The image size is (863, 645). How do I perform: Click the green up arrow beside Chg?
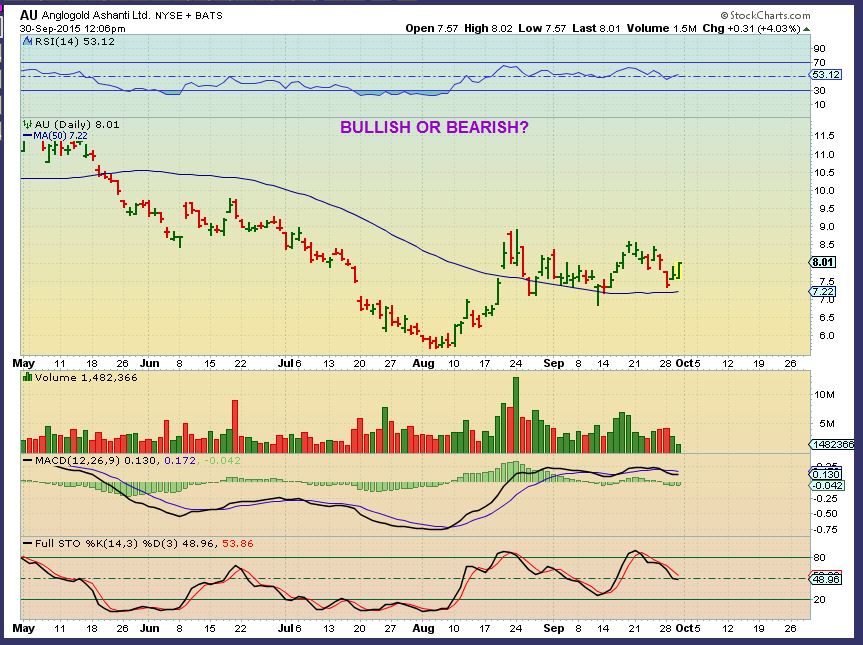[806, 29]
